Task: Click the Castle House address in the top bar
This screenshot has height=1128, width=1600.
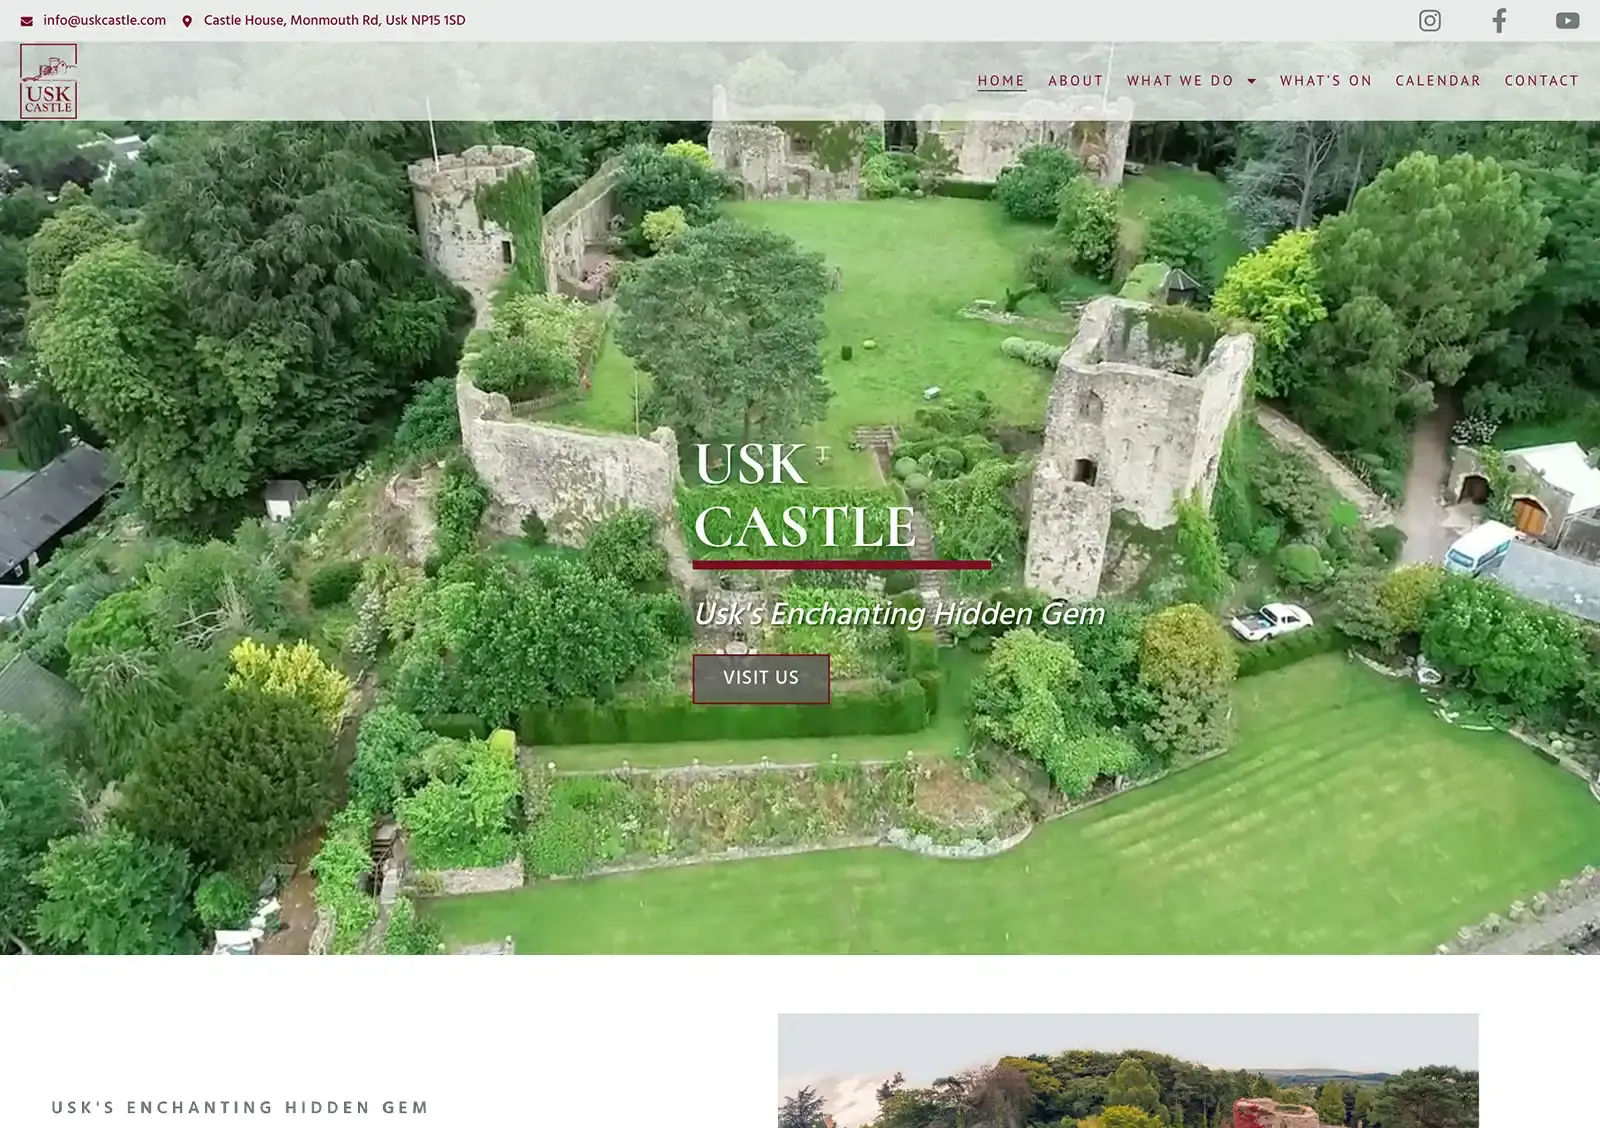Action: pyautogui.click(x=330, y=19)
